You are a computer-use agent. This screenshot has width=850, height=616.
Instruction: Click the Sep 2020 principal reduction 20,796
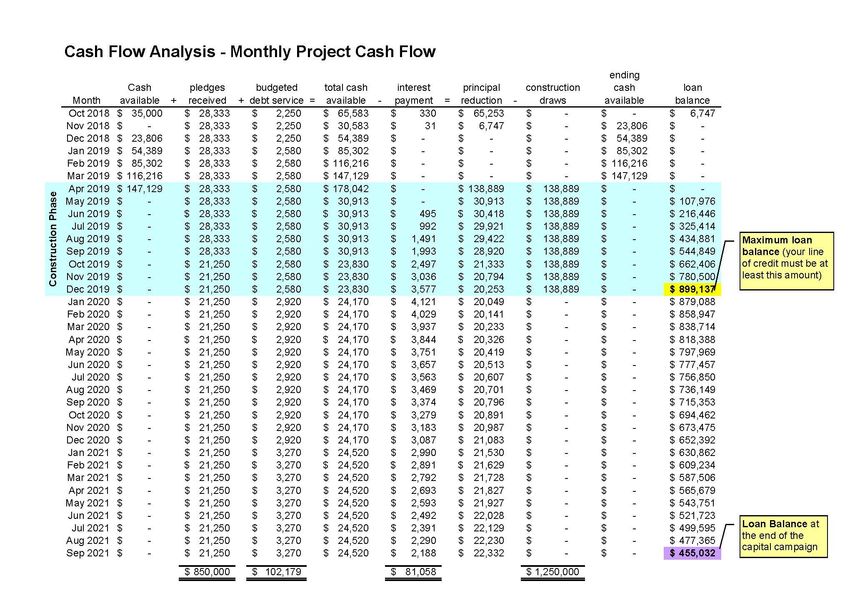(x=488, y=402)
